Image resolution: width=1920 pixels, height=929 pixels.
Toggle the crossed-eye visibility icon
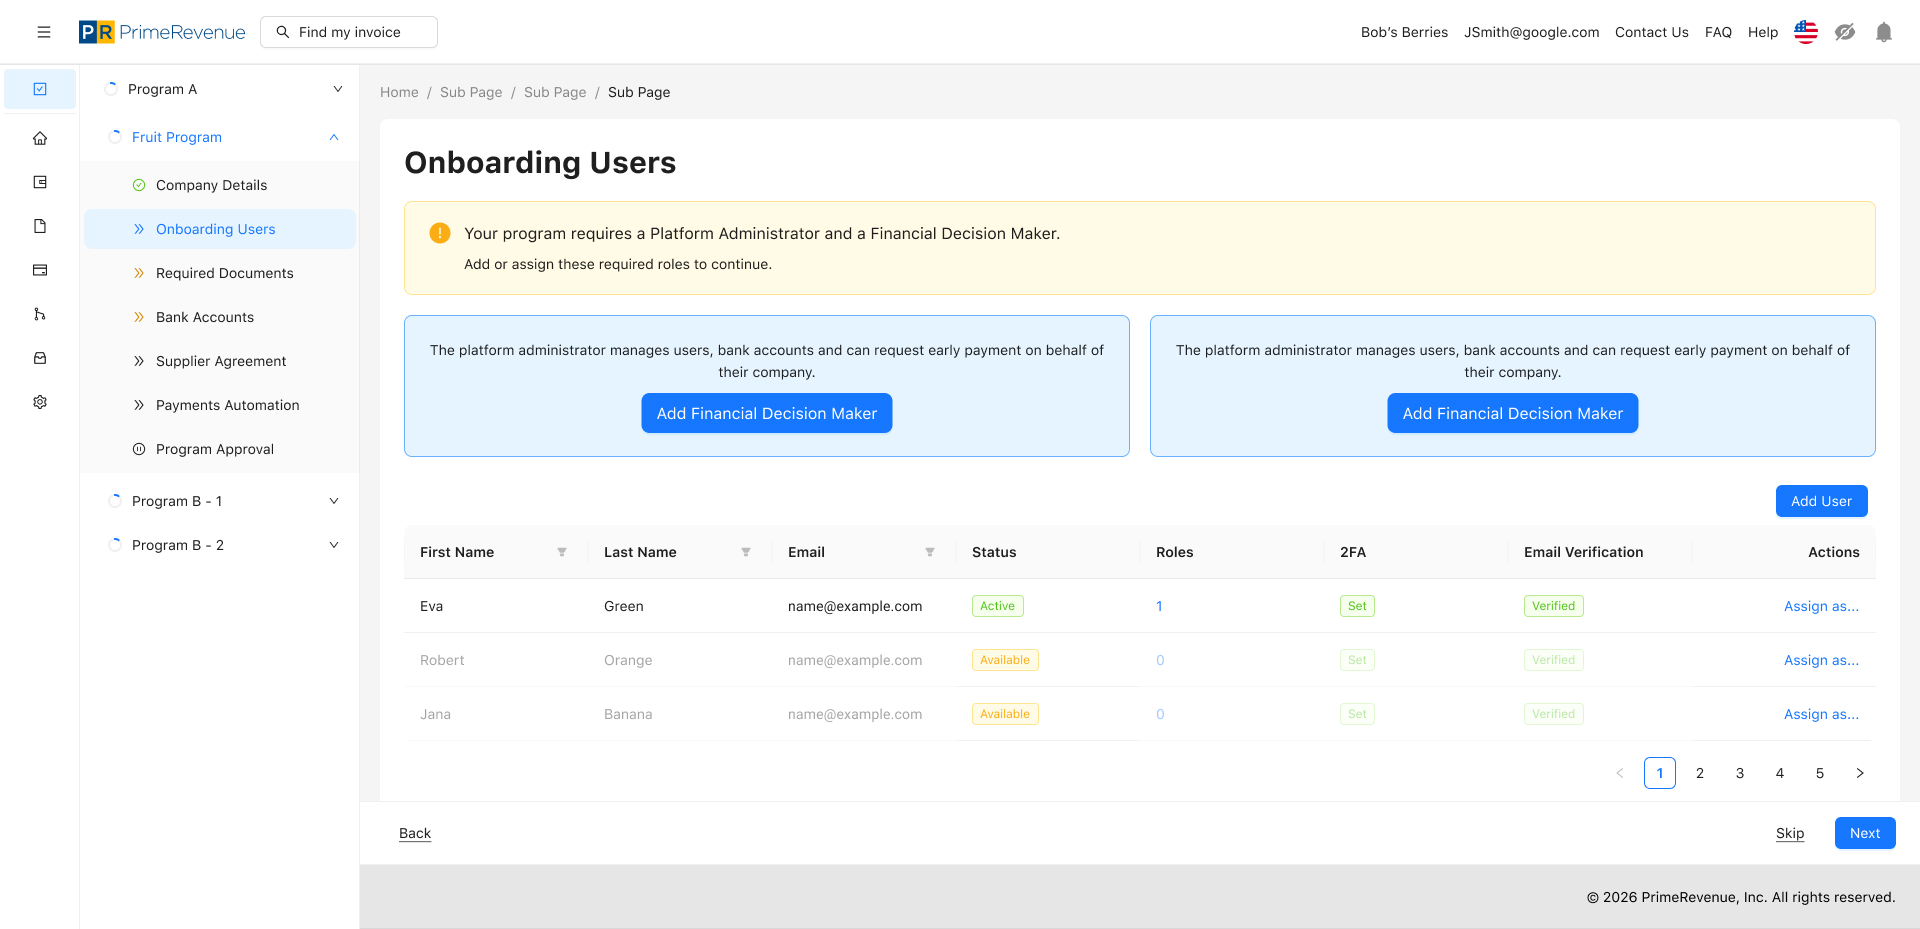1845,32
